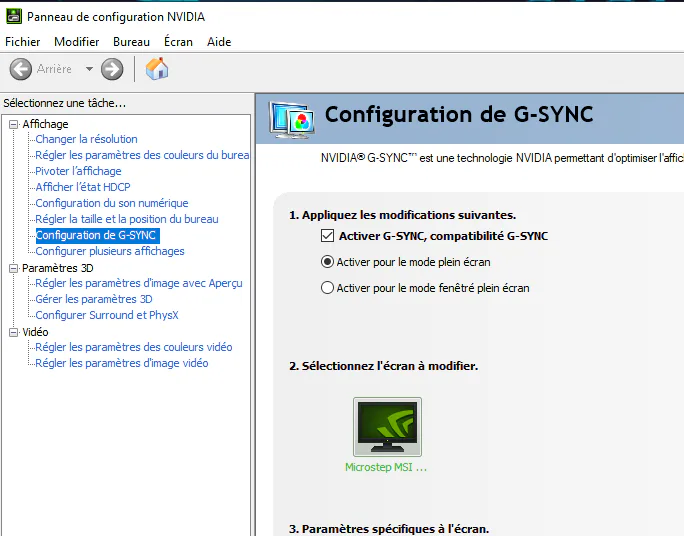Open Régler les paramètres d'image vidéo
Image resolution: width=684 pixels, height=536 pixels.
122,363
